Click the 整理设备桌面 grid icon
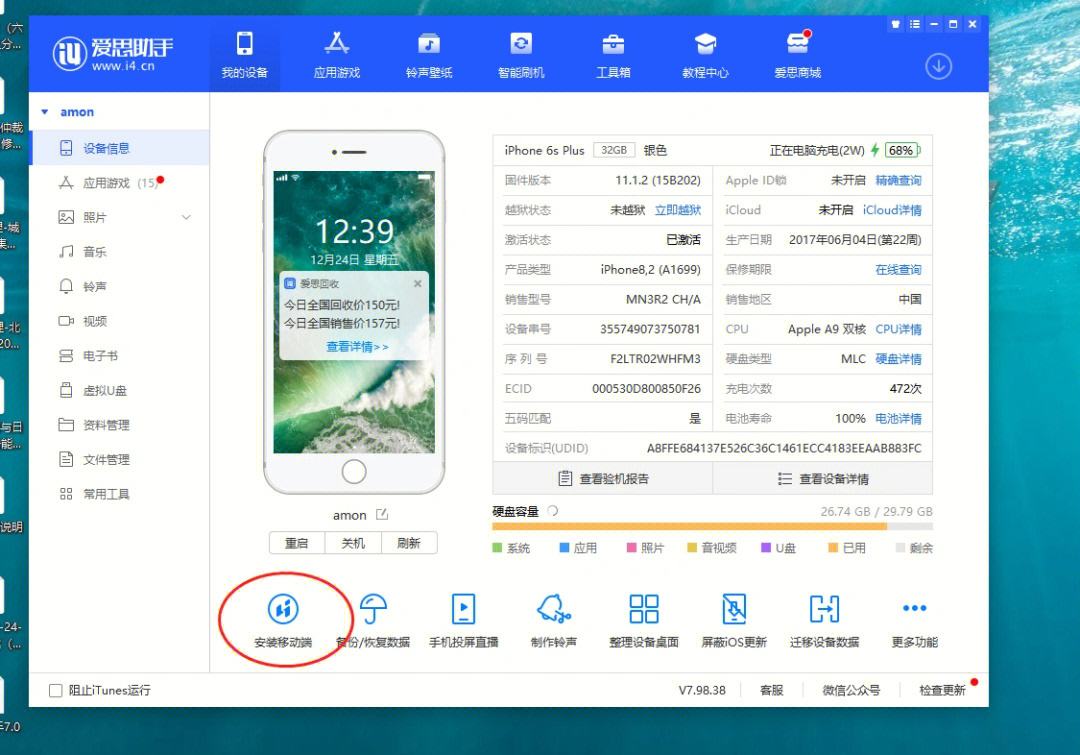This screenshot has width=1080, height=755. click(x=644, y=608)
